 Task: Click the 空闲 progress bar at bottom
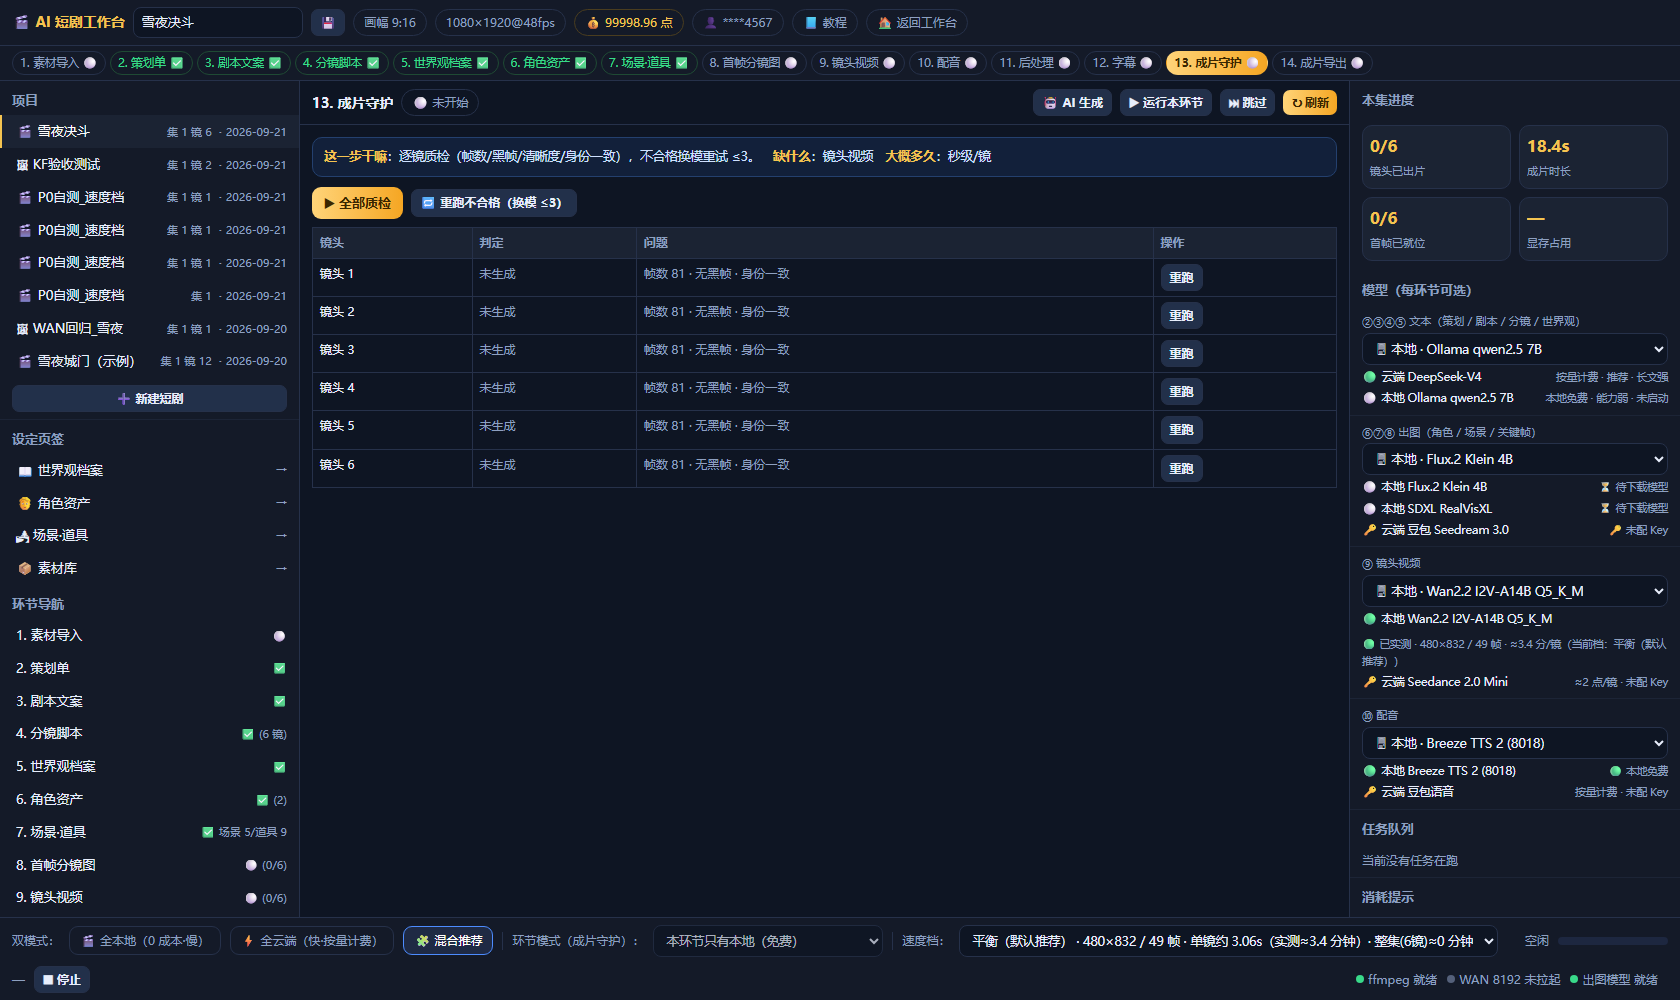click(x=1612, y=941)
